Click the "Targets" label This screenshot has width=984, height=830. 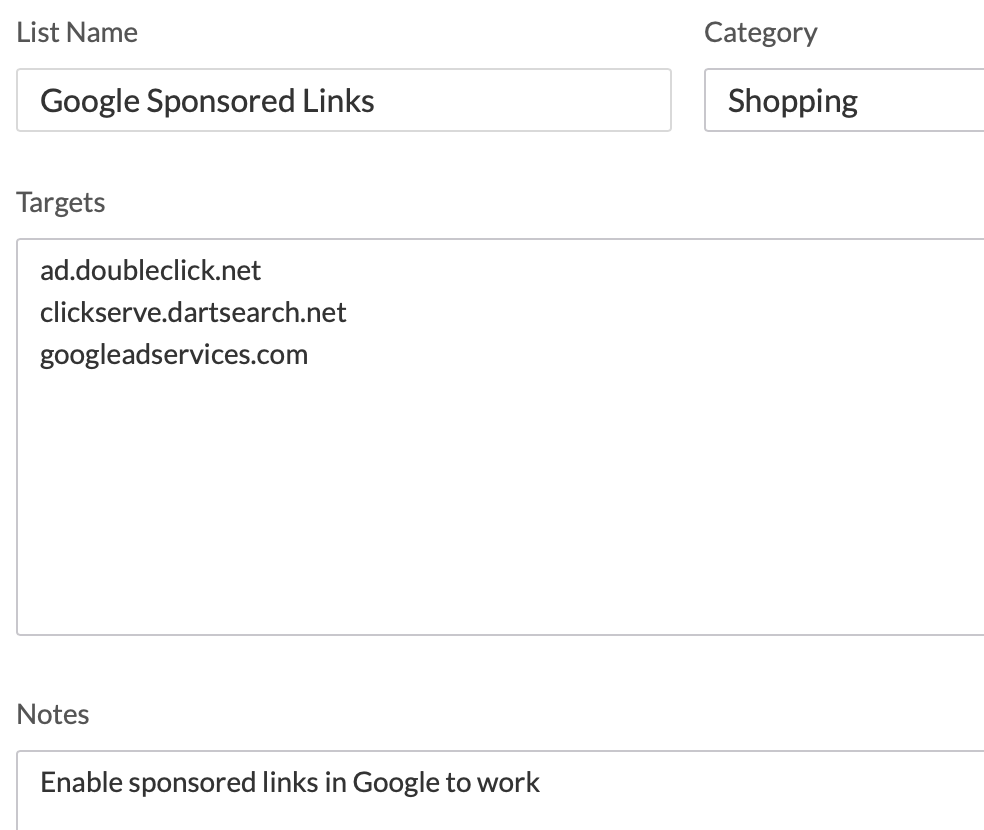tap(61, 202)
